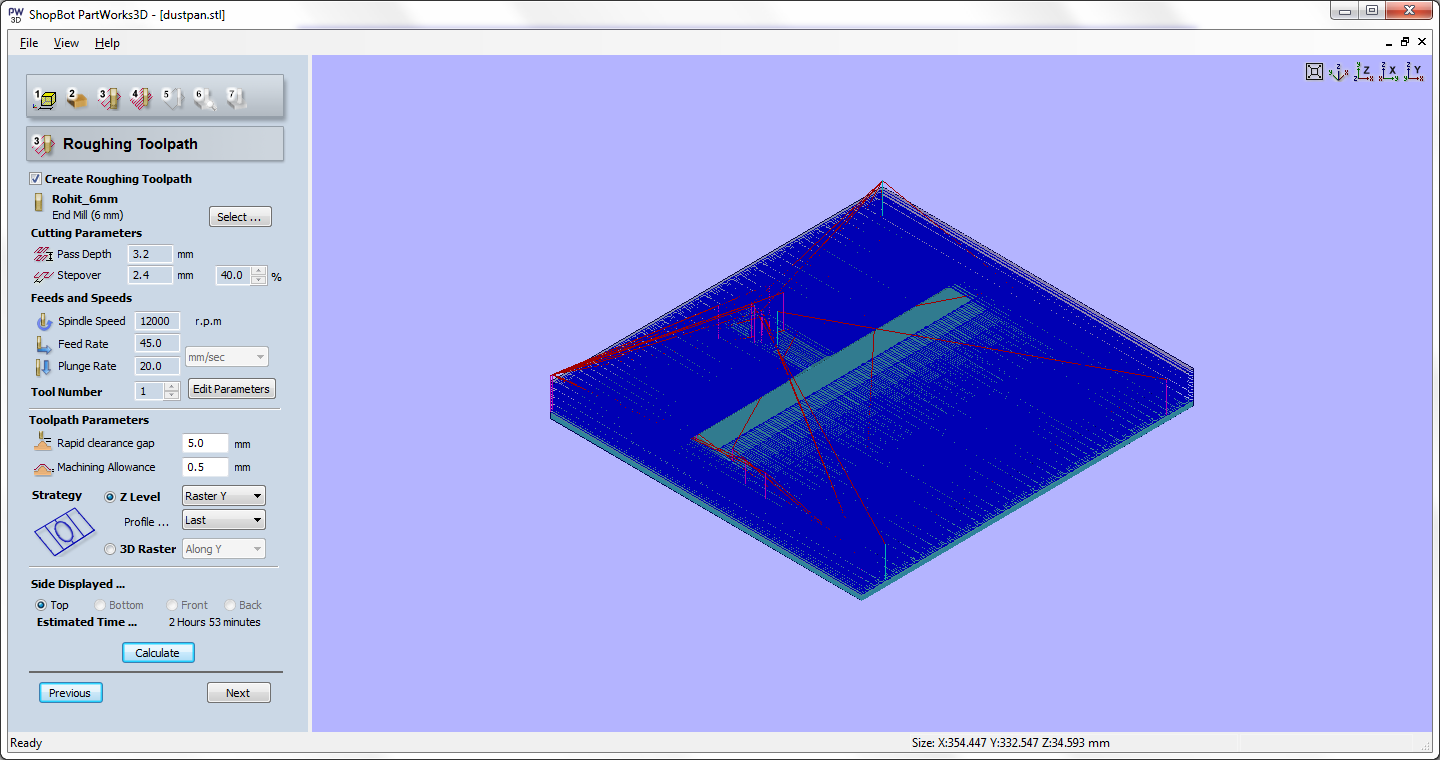The width and height of the screenshot is (1440, 760).
Task: Zoom to fit the model in view
Action: pyautogui.click(x=1315, y=71)
